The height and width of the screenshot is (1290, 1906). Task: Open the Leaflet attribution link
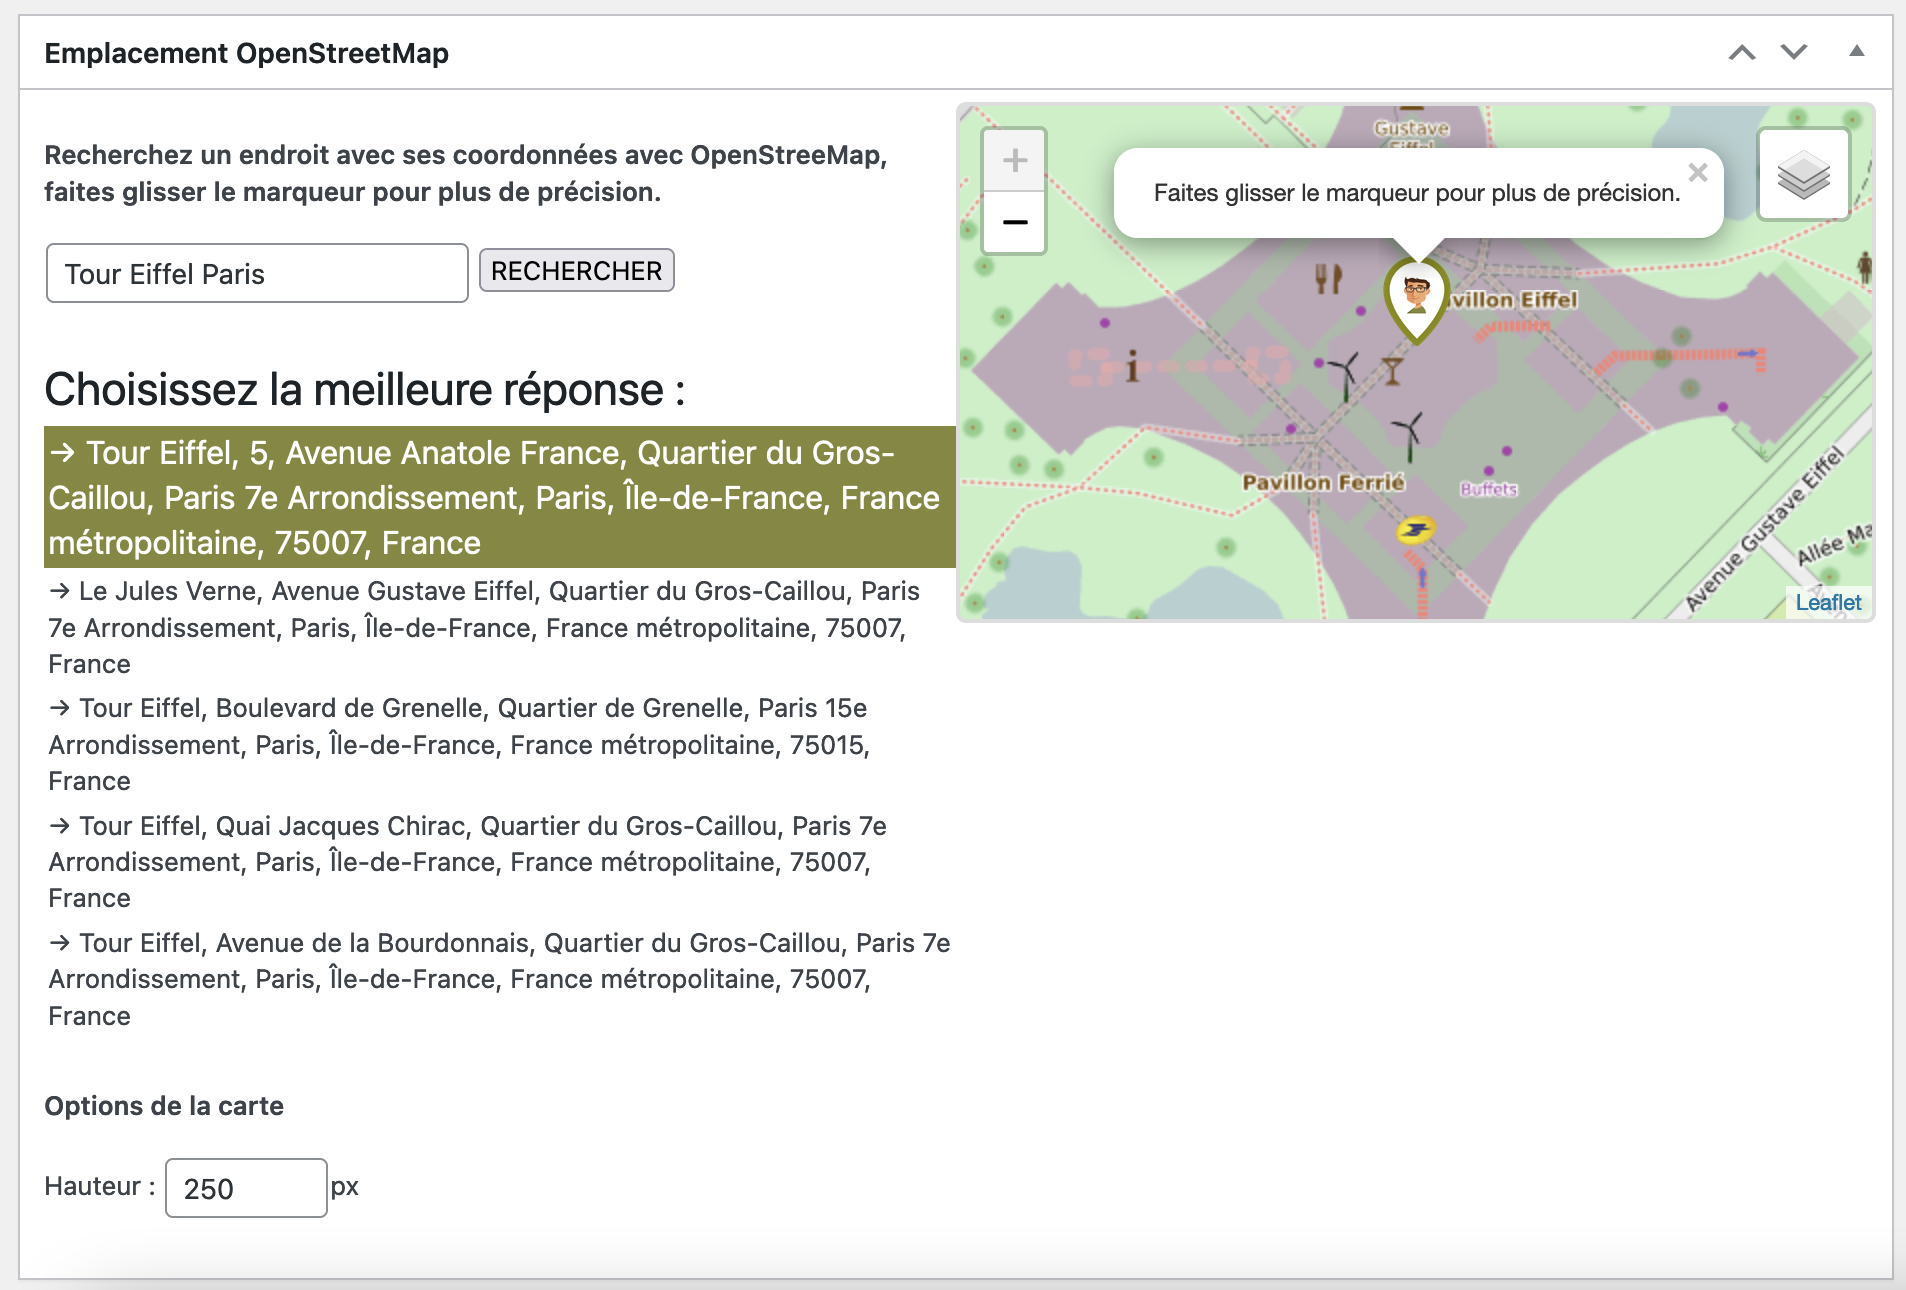click(x=1828, y=602)
